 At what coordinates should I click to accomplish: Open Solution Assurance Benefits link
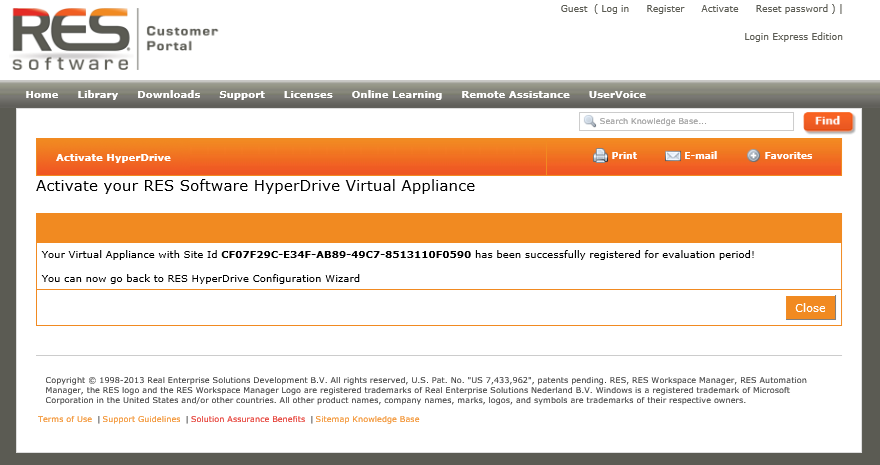(x=248, y=419)
